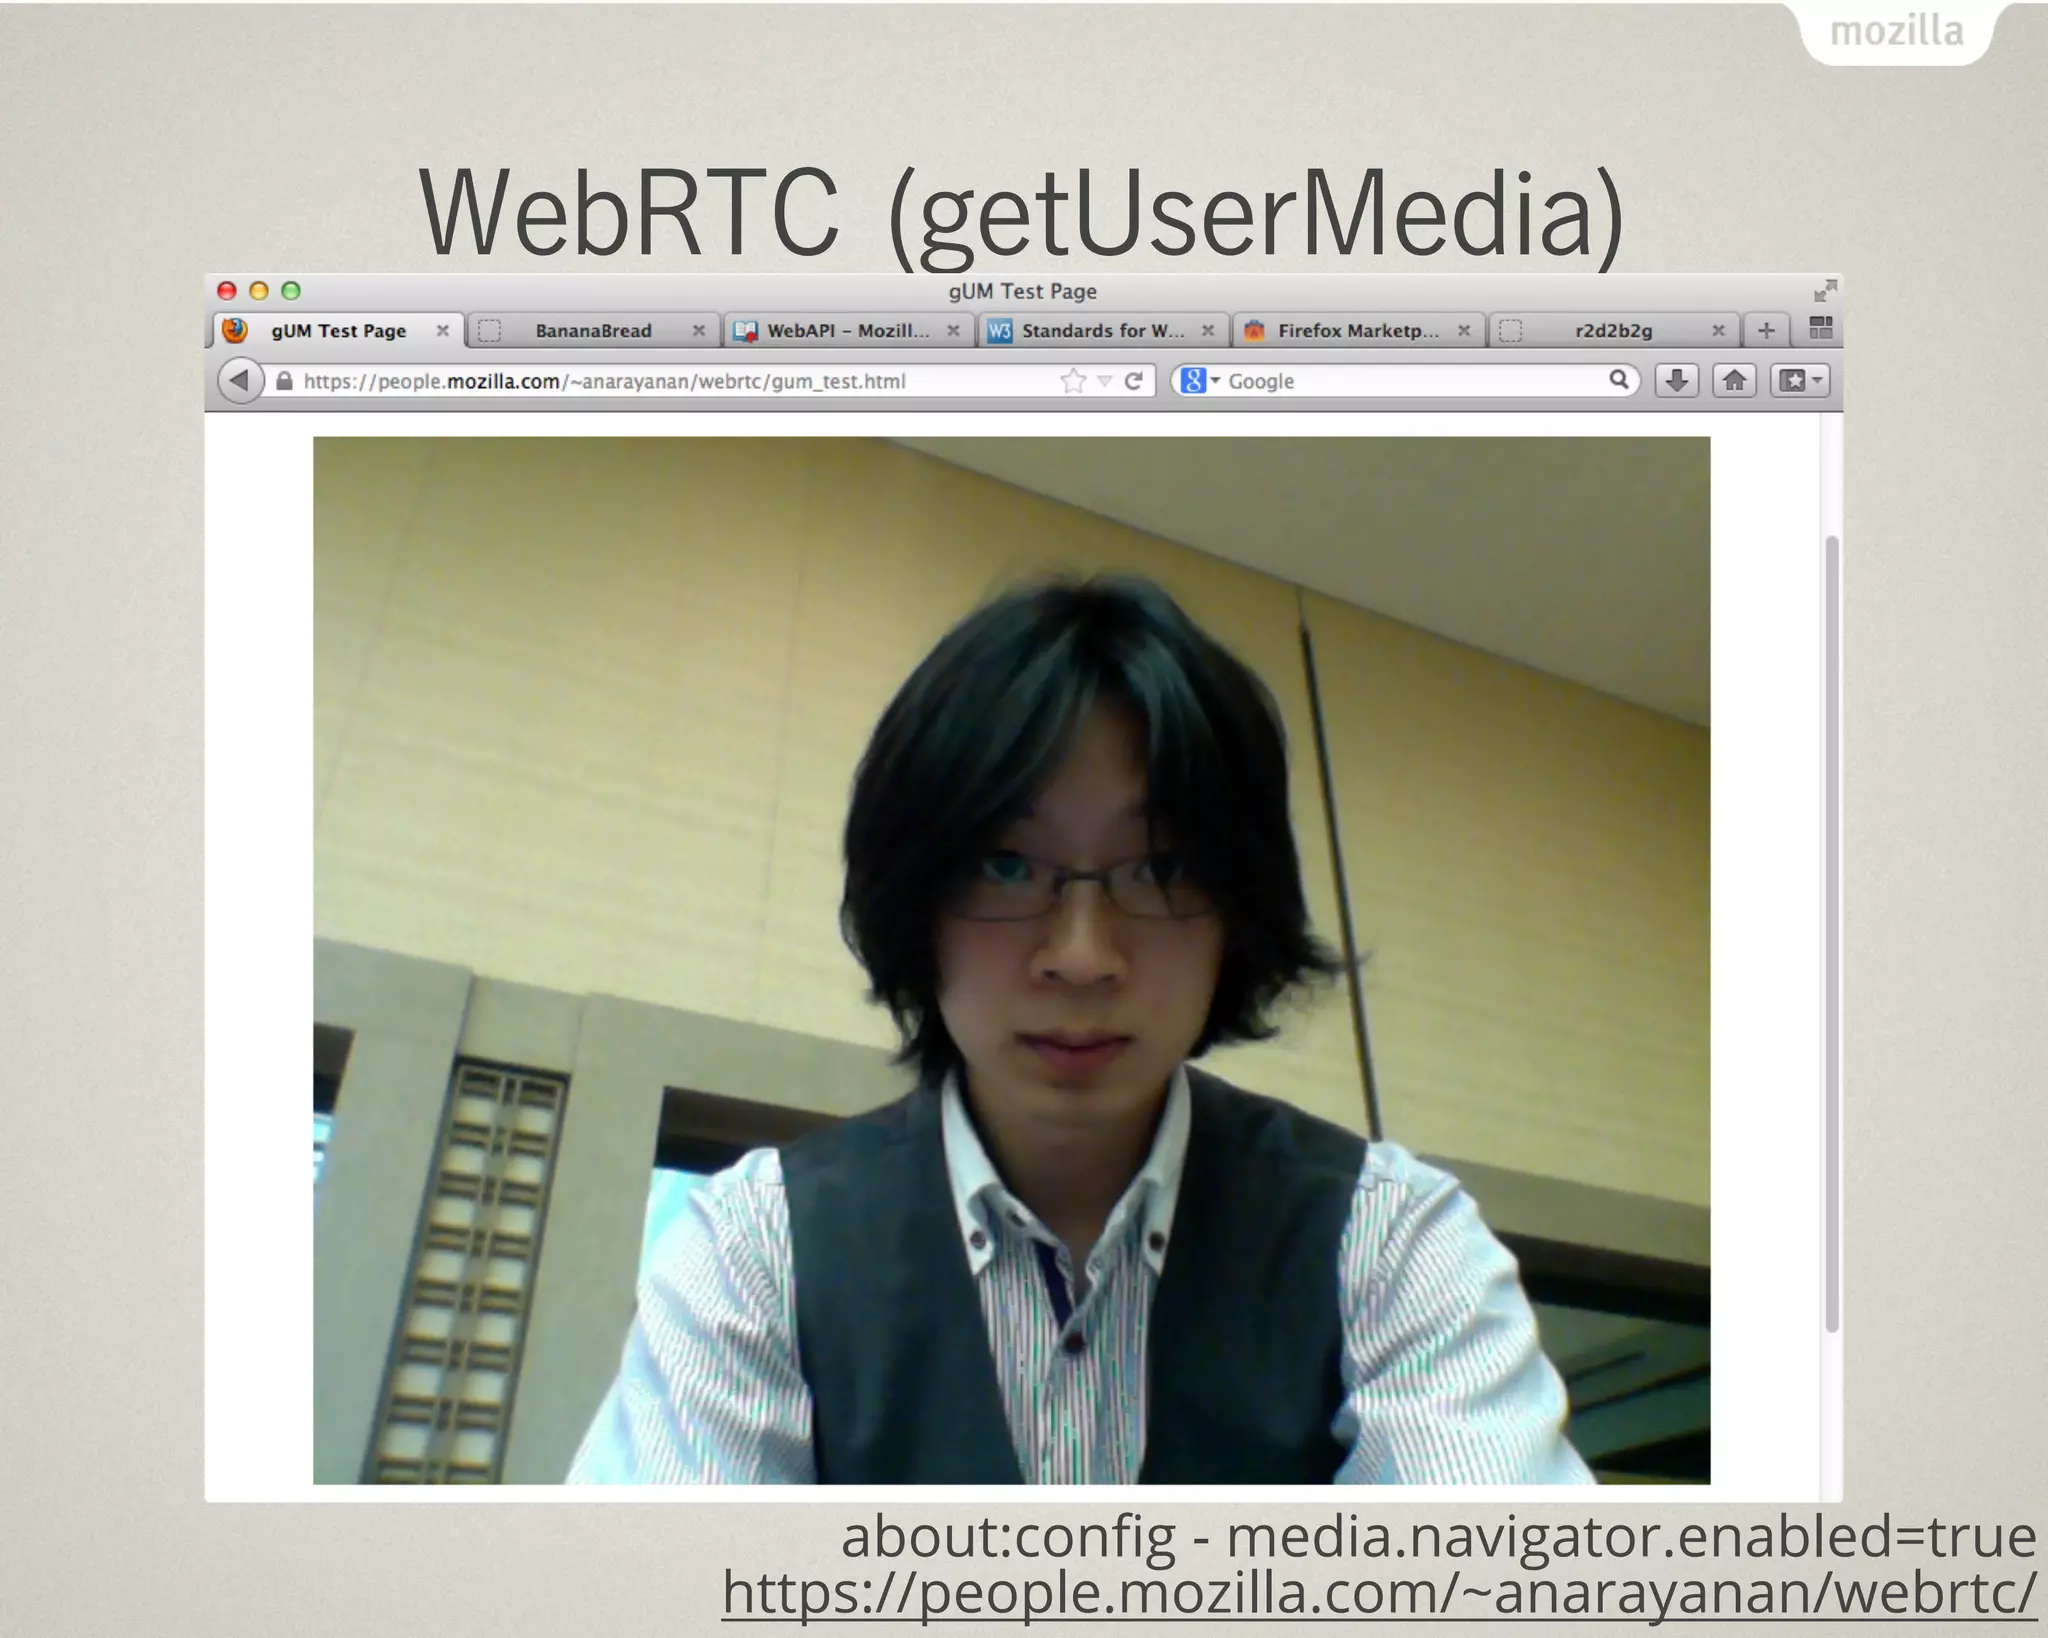Click the page vertical scrollbar
2048x1638 pixels.
click(x=1831, y=930)
